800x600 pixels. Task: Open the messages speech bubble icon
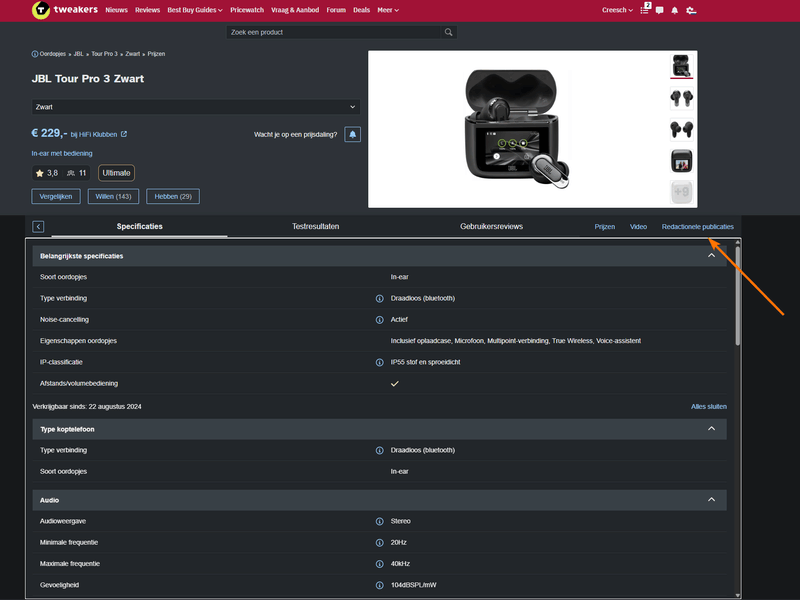coord(660,10)
